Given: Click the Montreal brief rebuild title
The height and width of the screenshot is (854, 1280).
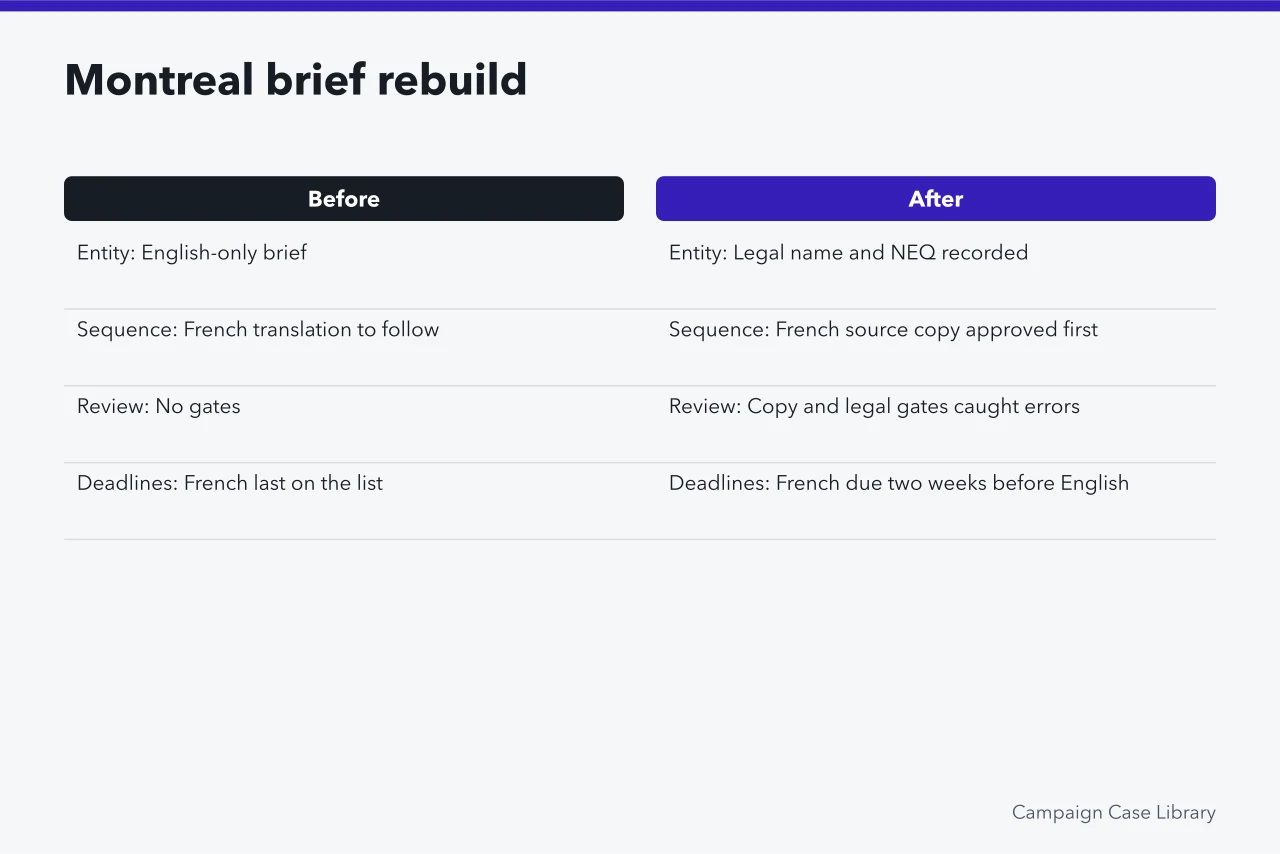Looking at the screenshot, I should (x=296, y=80).
